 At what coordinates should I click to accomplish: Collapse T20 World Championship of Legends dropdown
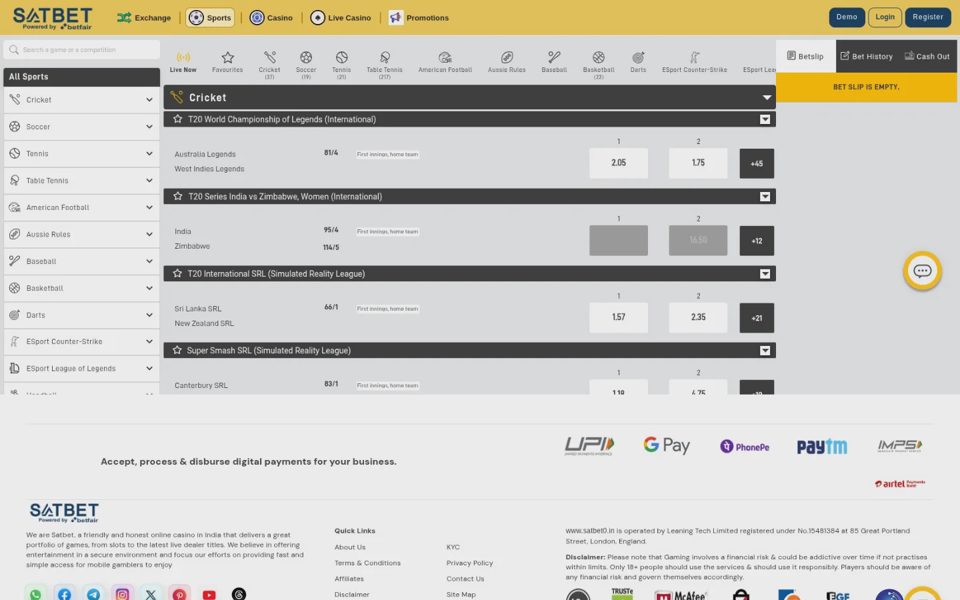(x=765, y=119)
